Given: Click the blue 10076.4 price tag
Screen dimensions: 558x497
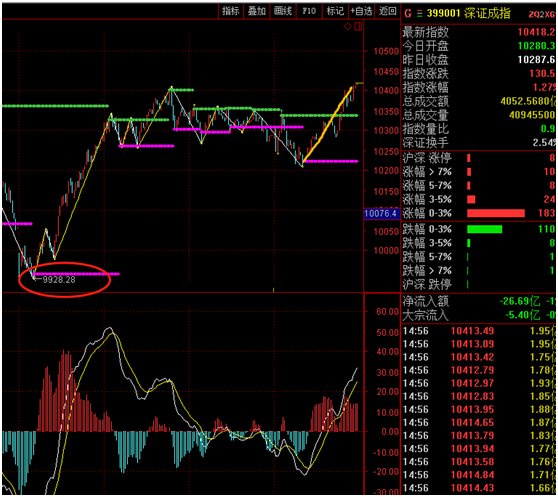Looking at the screenshot, I should (x=381, y=213).
